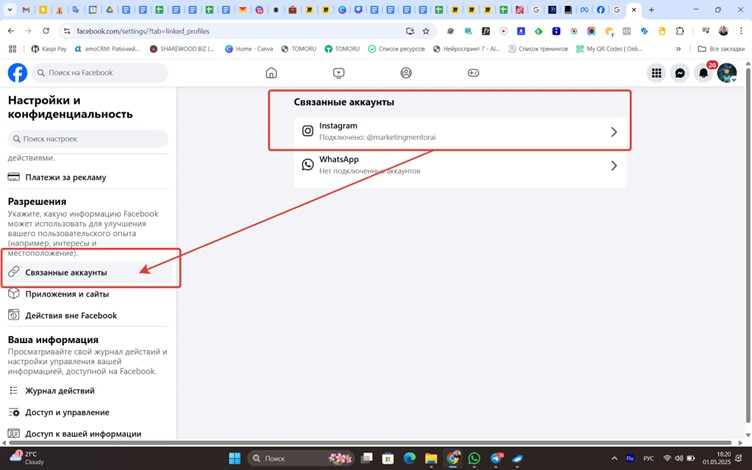Open the Facebook Home feed icon
This screenshot has width=752, height=470.
pos(271,73)
